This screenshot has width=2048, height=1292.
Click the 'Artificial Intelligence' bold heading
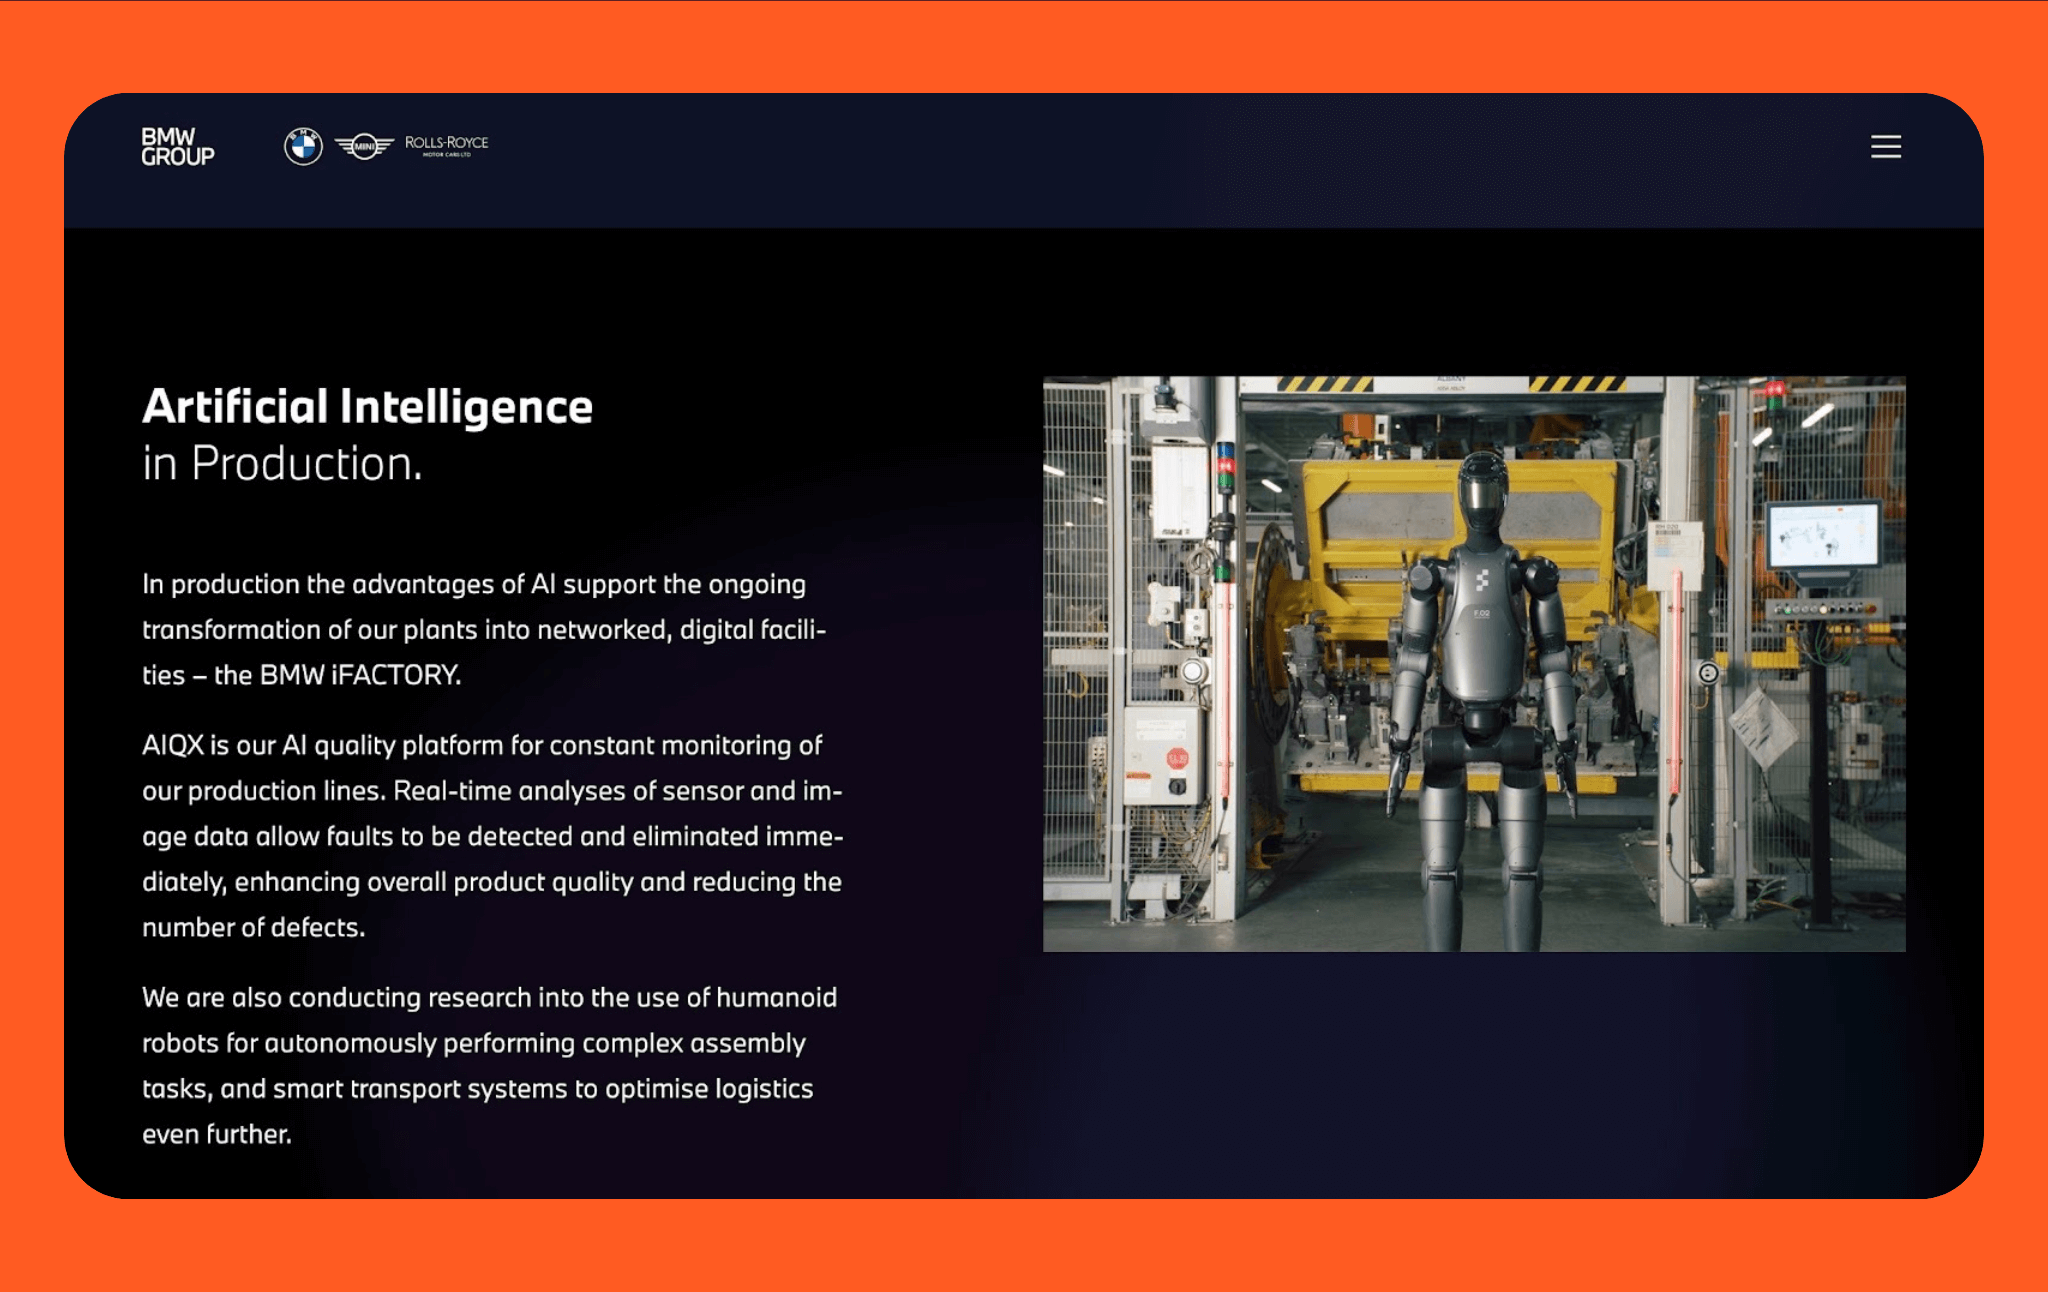click(367, 407)
